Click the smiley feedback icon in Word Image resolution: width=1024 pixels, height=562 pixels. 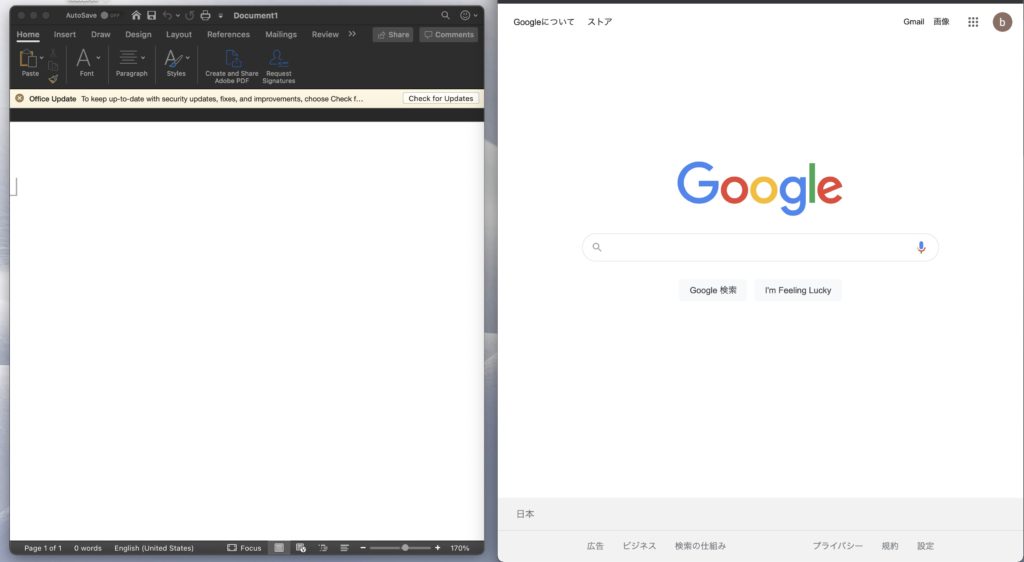point(465,15)
